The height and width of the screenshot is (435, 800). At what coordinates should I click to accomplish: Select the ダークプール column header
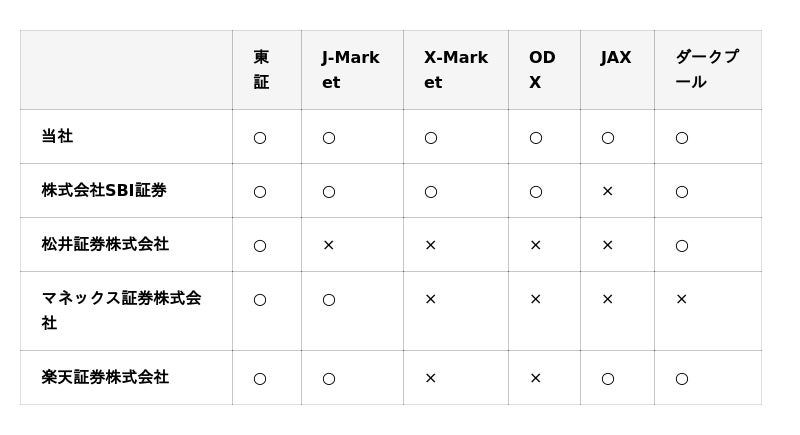706,70
